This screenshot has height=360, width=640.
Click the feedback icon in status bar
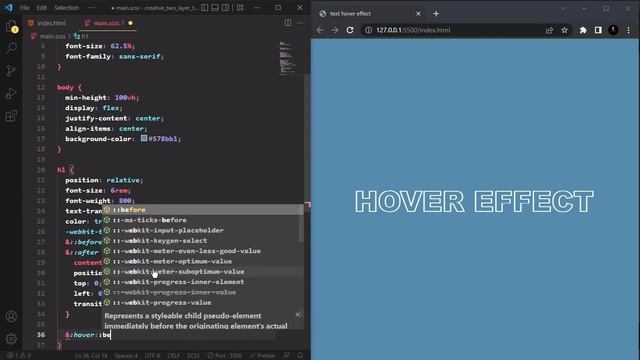pyautogui.click(x=287, y=356)
